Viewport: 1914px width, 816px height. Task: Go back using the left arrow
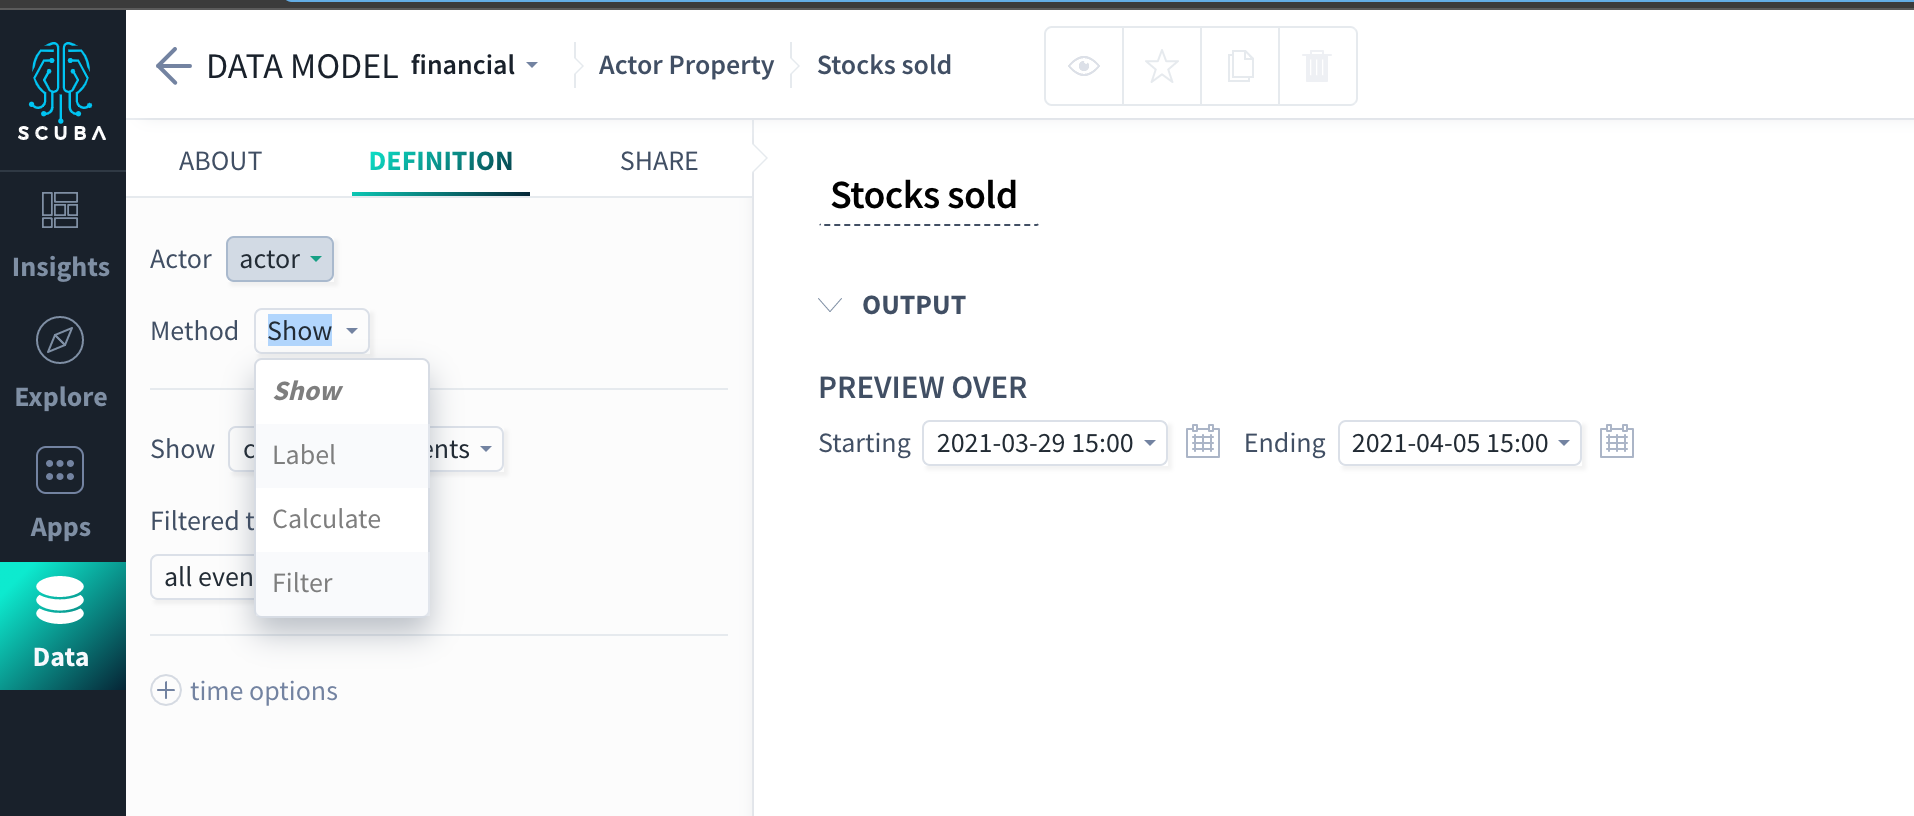click(x=173, y=66)
